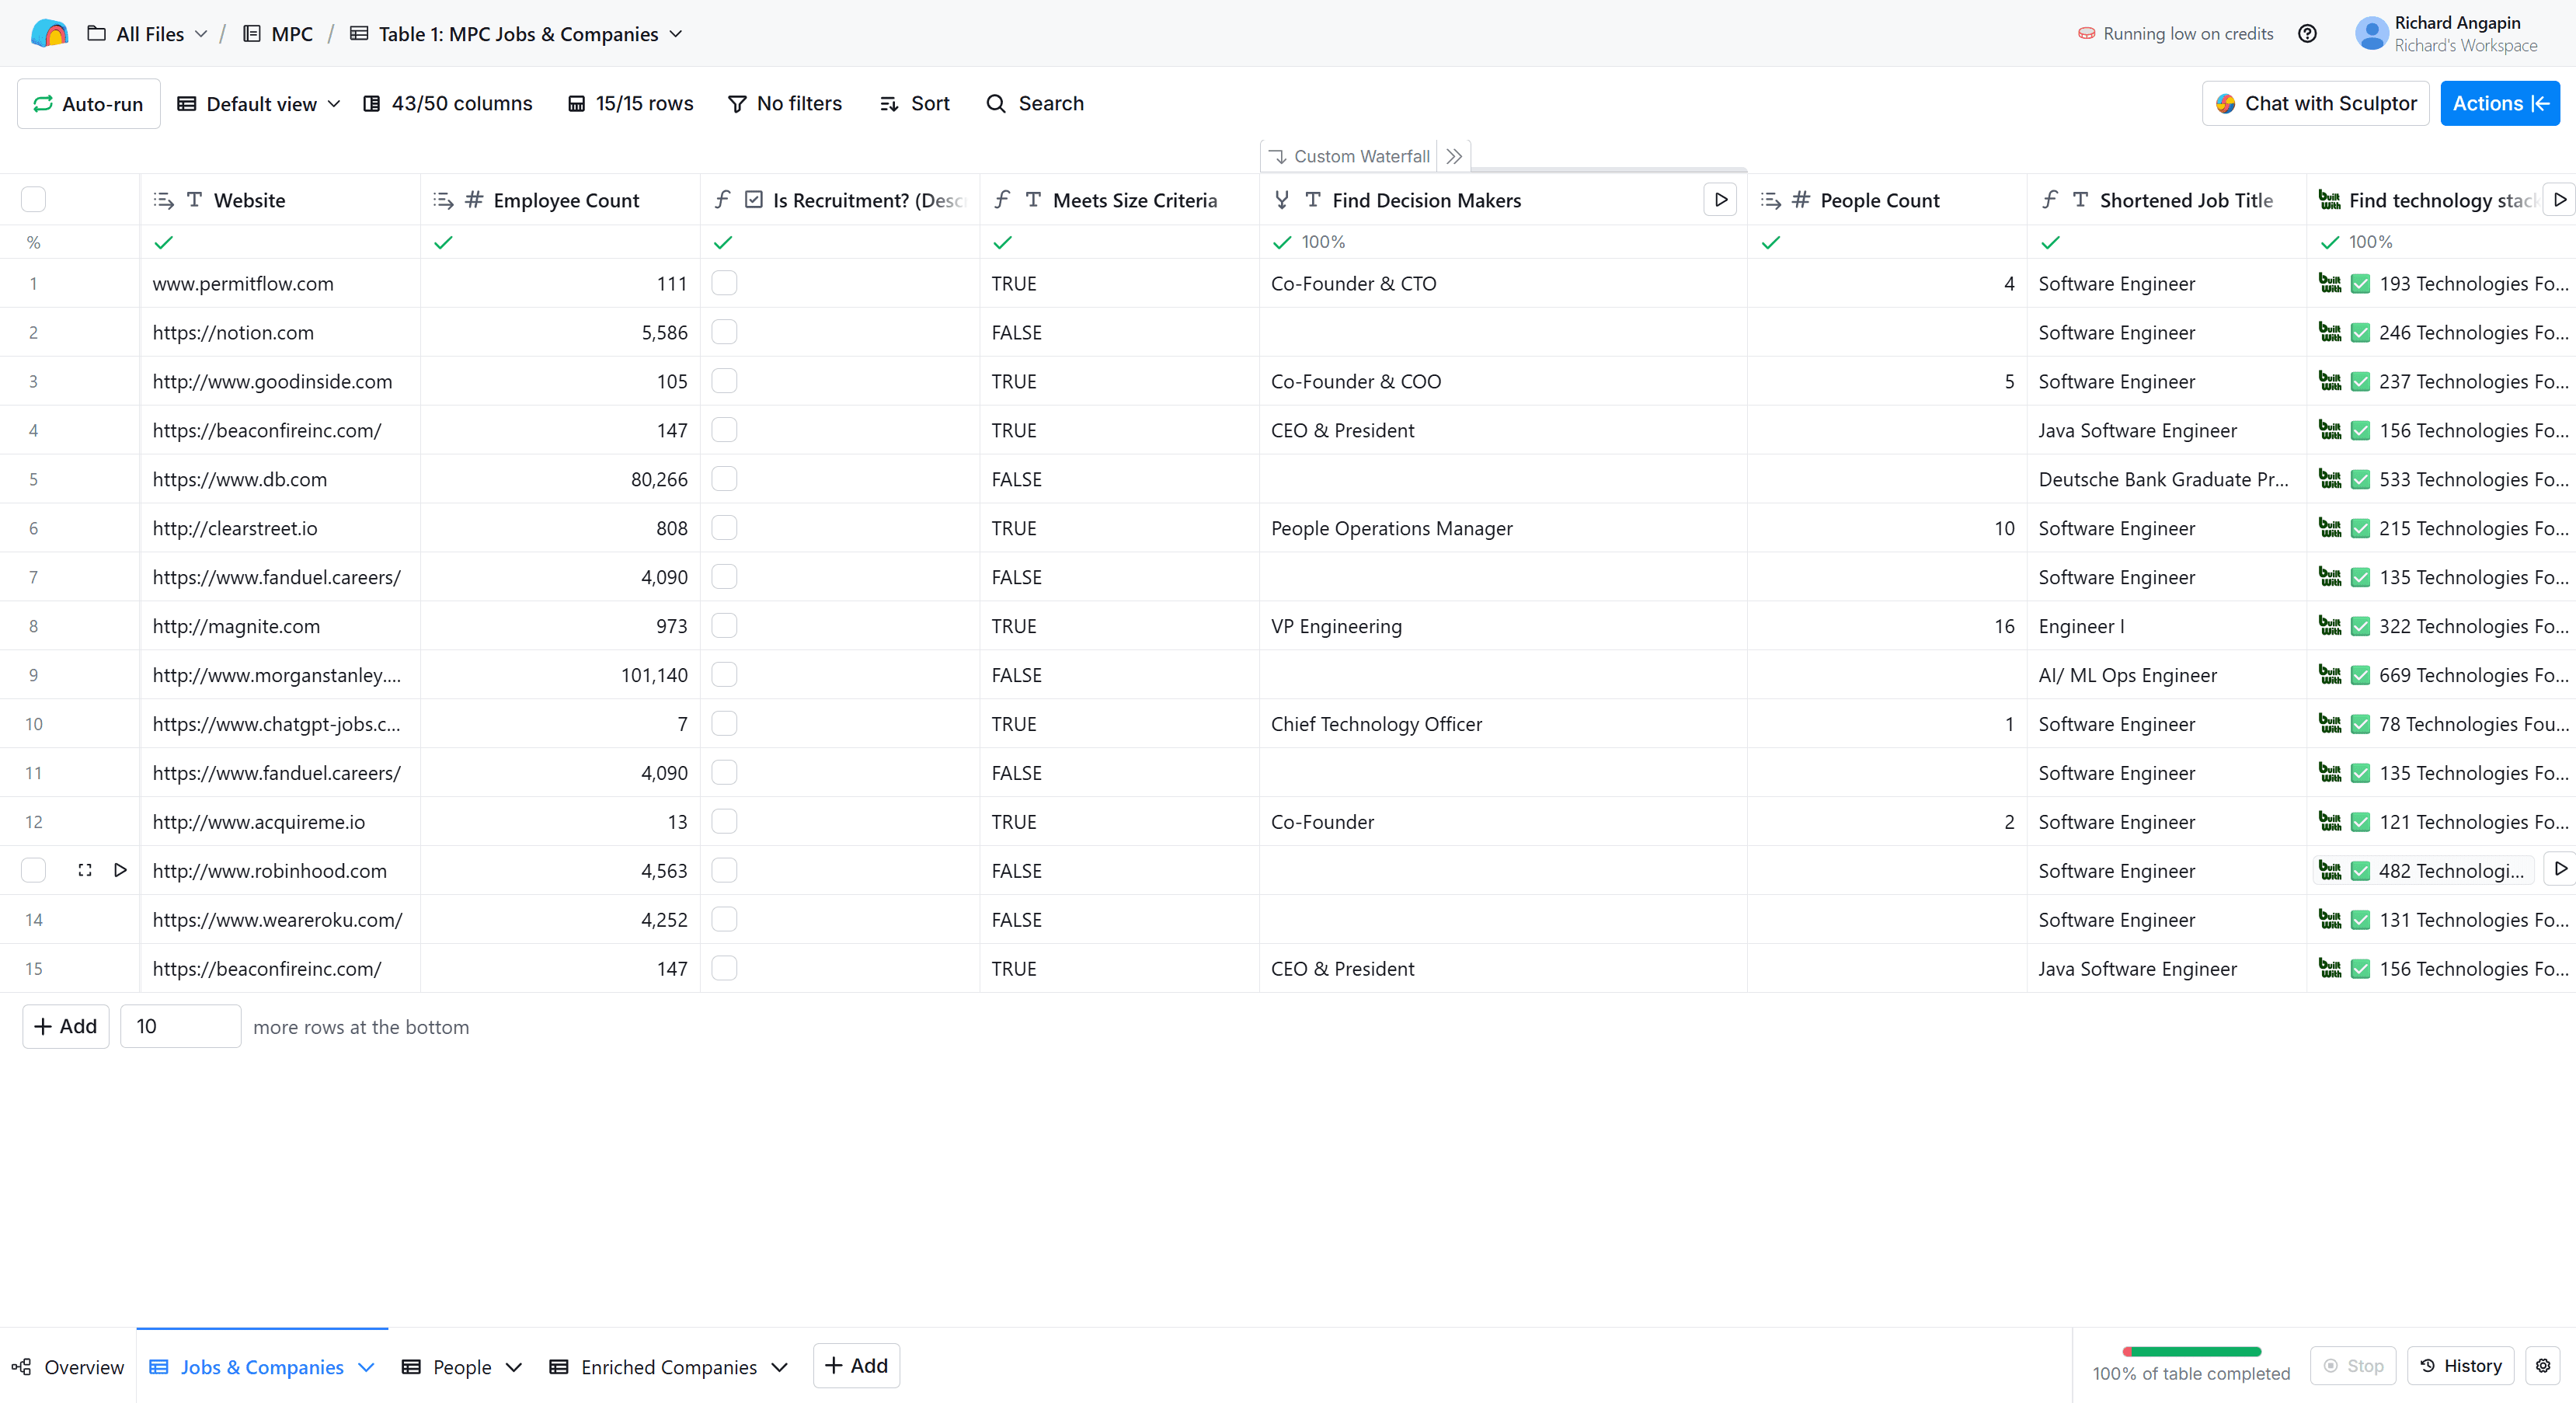Open the Default view dropdown

[x=260, y=104]
